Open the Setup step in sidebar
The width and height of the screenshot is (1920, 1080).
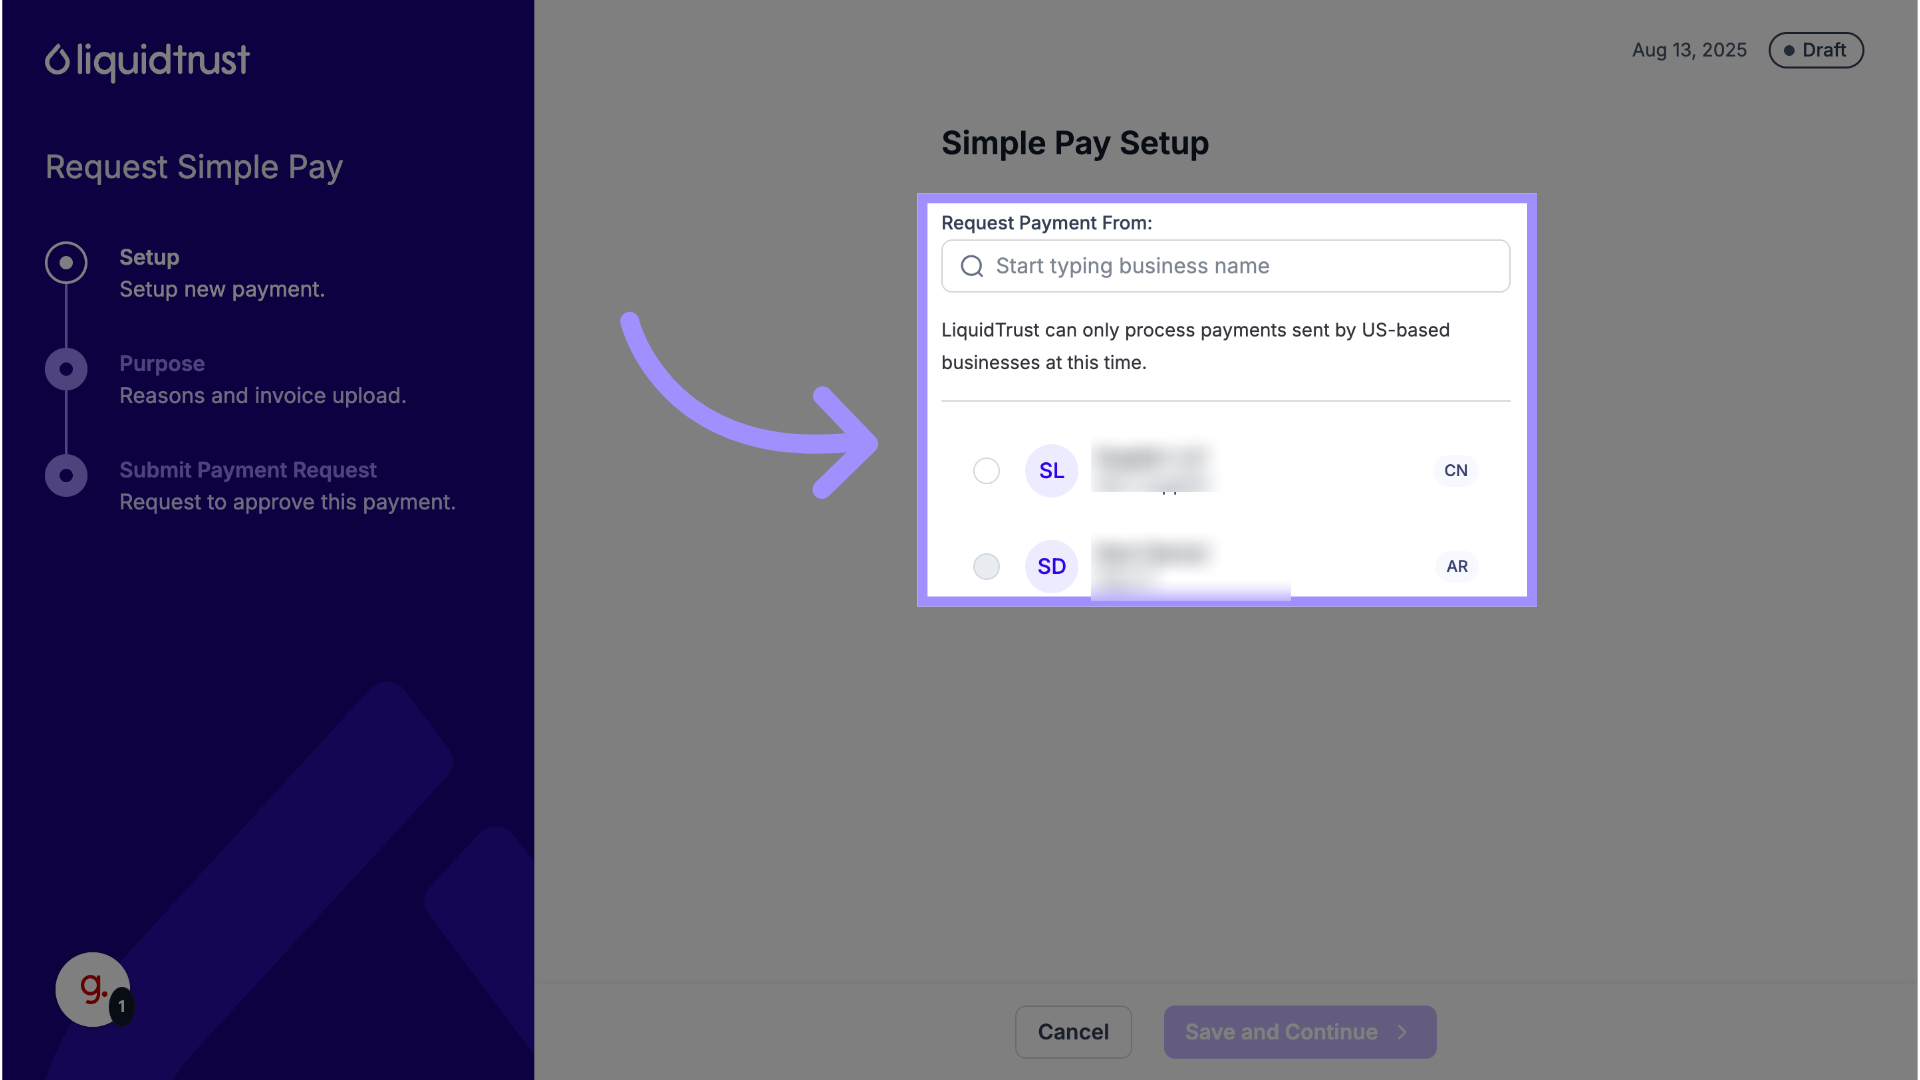149,257
